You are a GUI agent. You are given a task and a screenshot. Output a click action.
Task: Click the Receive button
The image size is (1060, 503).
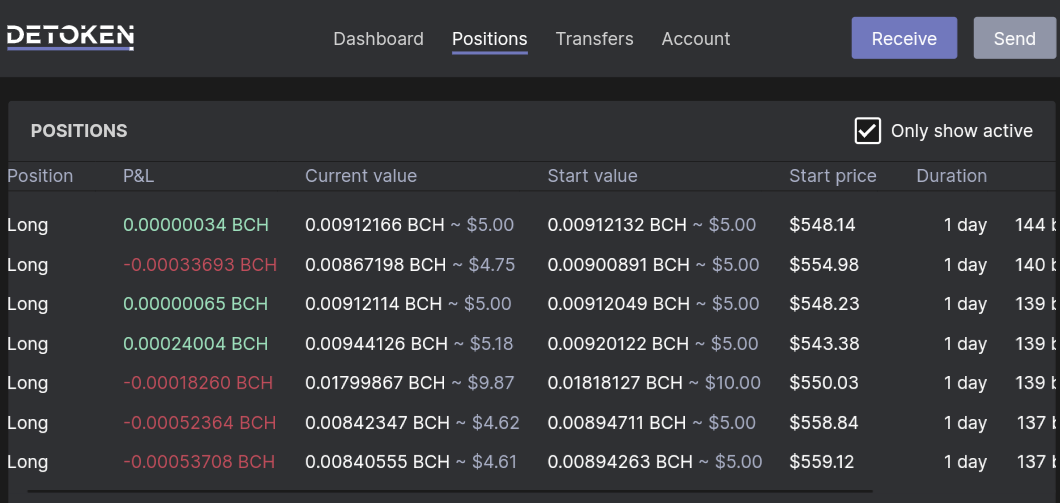[904, 38]
